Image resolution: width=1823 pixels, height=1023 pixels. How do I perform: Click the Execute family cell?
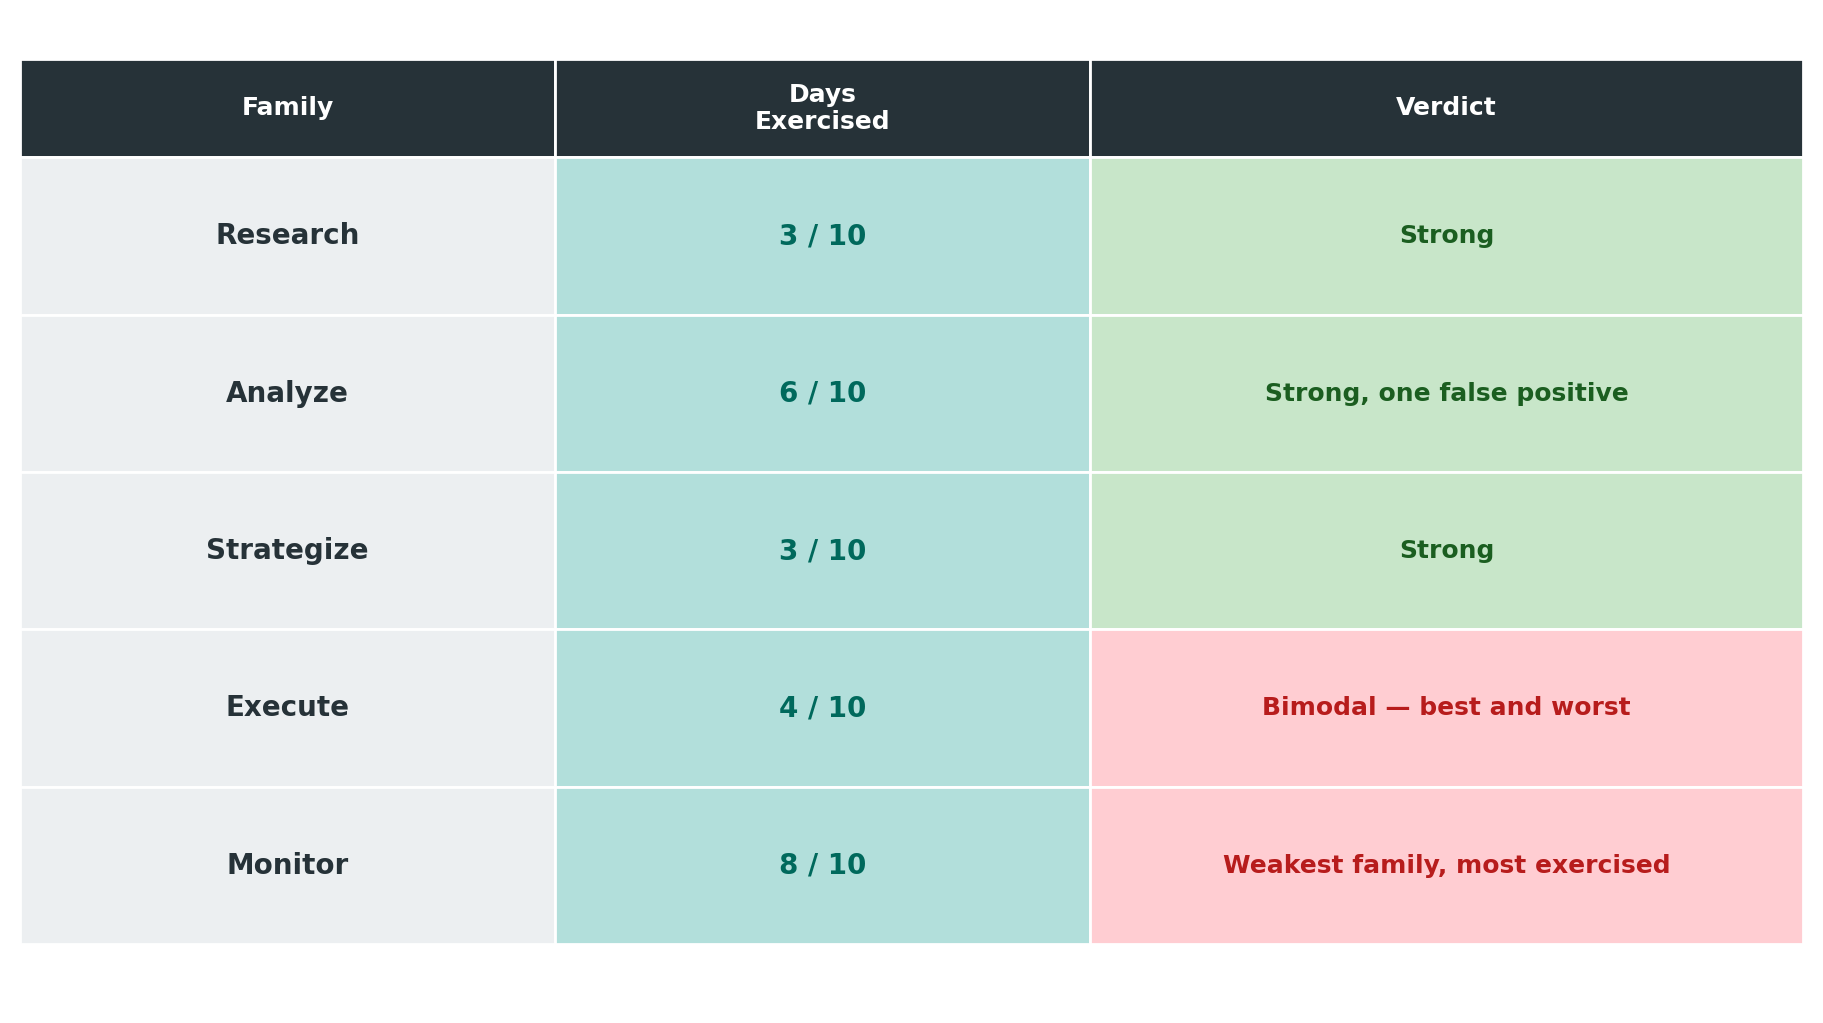coord(288,708)
